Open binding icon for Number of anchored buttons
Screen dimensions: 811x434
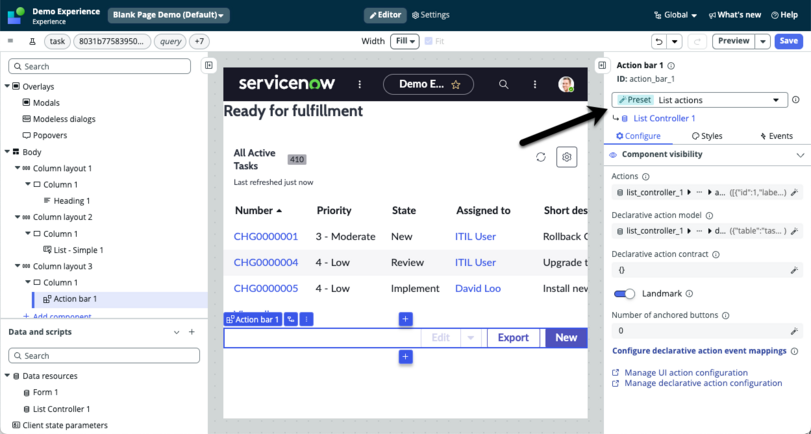794,331
